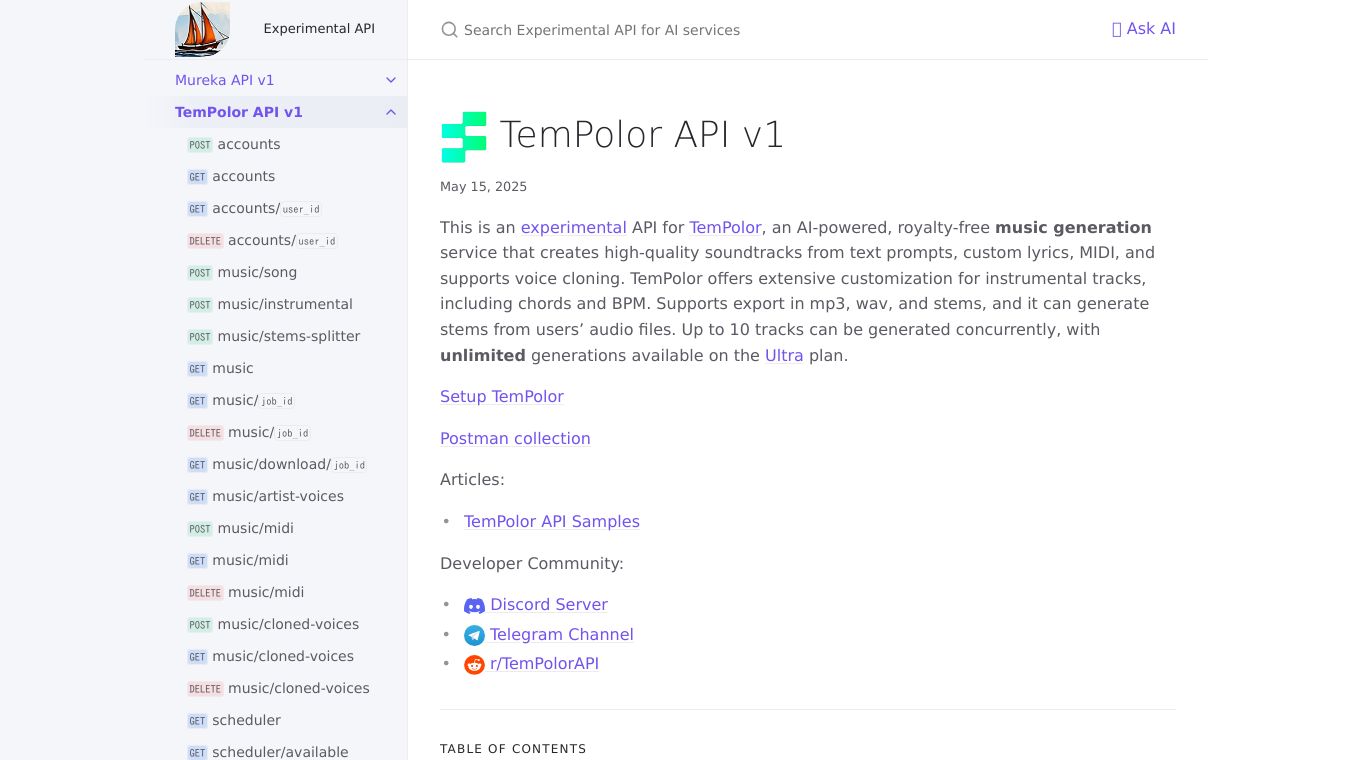Viewport: 1352px width, 760px height.
Task: Go to GET music/artist-voices endpoint
Action: coord(277,496)
